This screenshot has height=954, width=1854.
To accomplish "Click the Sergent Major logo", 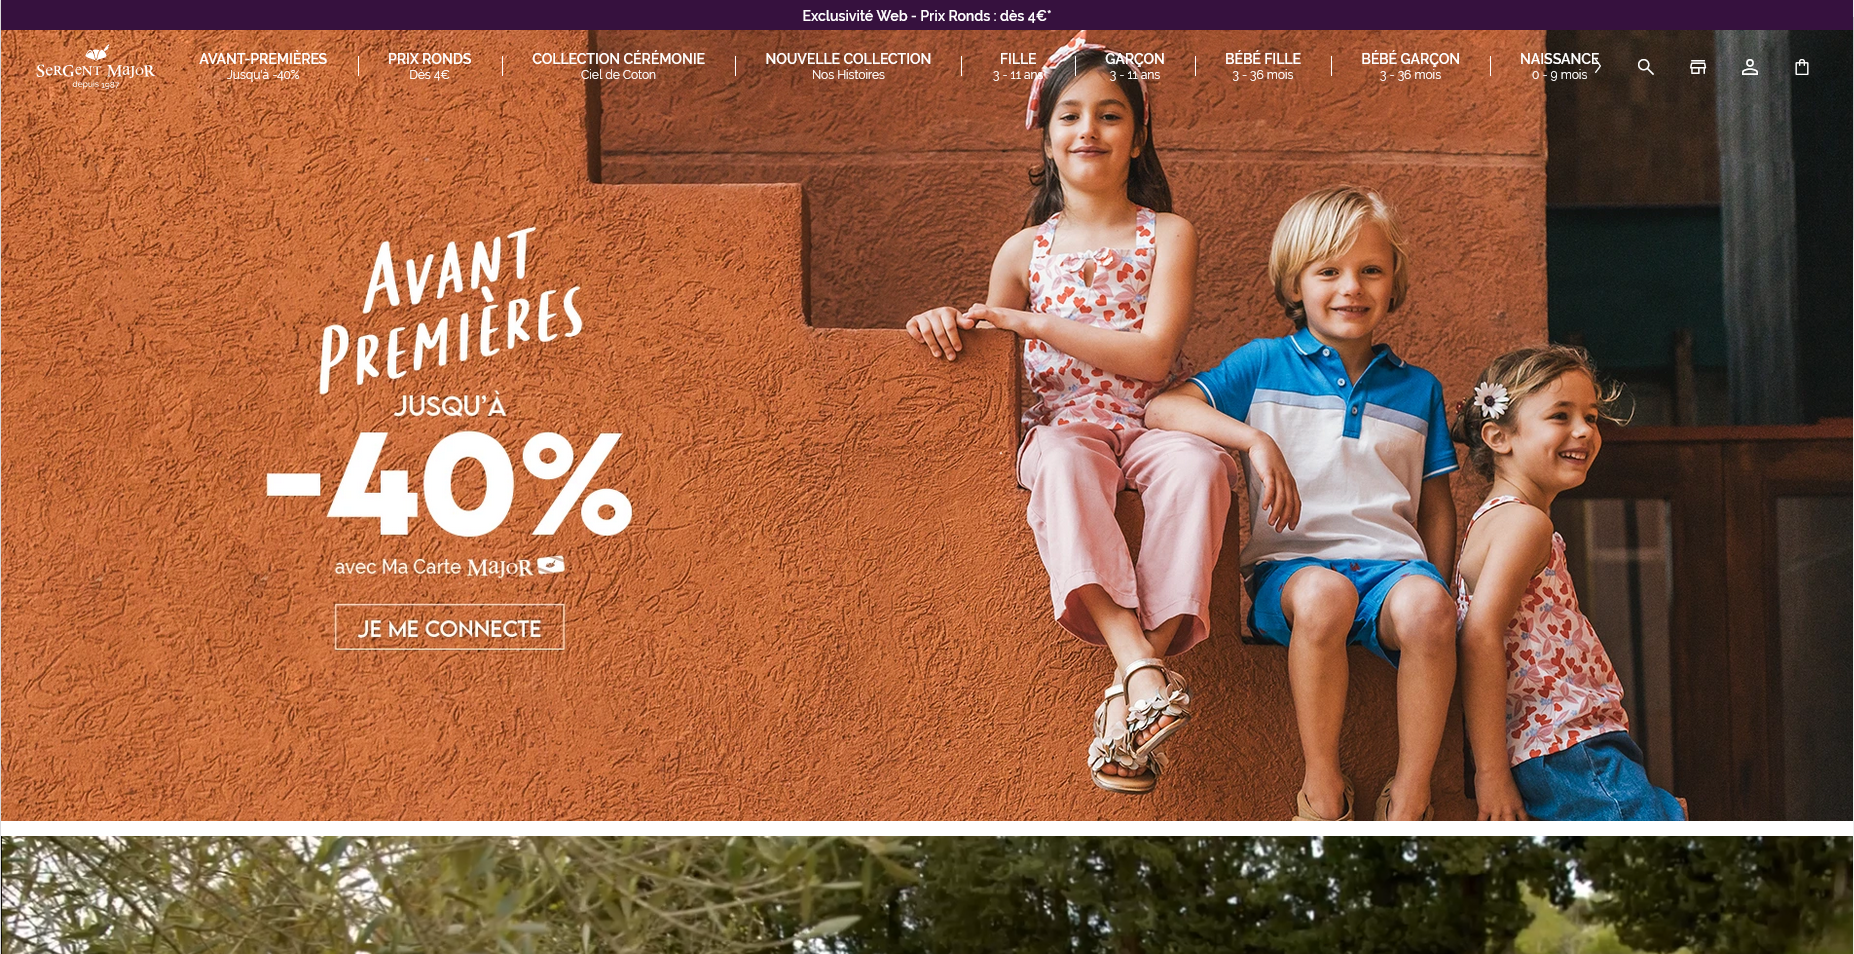I will click(x=95, y=67).
